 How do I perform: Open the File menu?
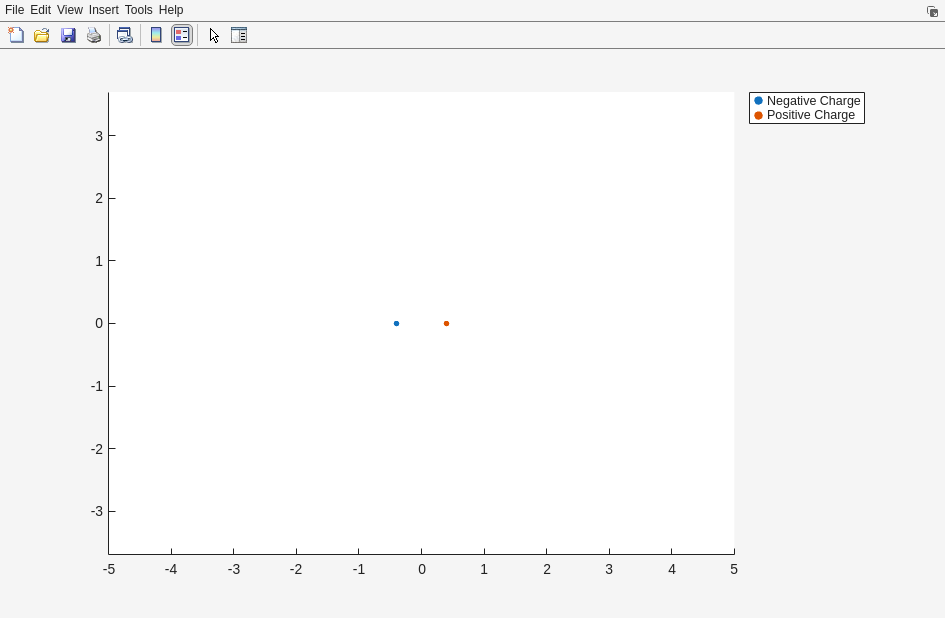pyautogui.click(x=14, y=10)
